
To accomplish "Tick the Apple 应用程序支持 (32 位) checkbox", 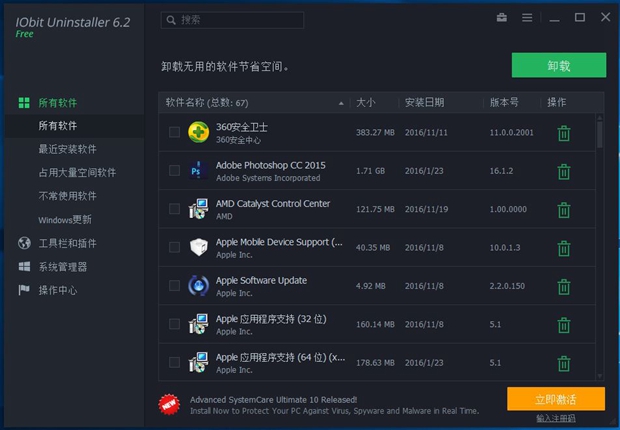I will pos(174,324).
